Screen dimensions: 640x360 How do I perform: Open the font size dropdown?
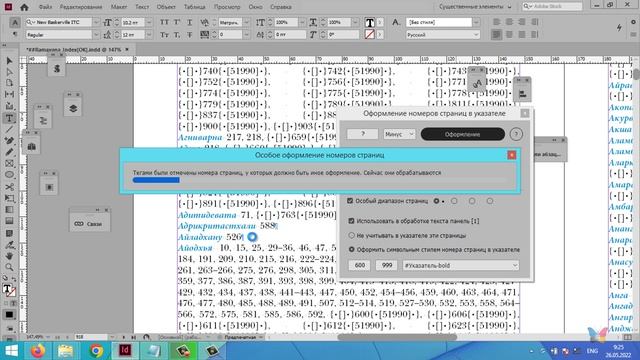[x=149, y=22]
